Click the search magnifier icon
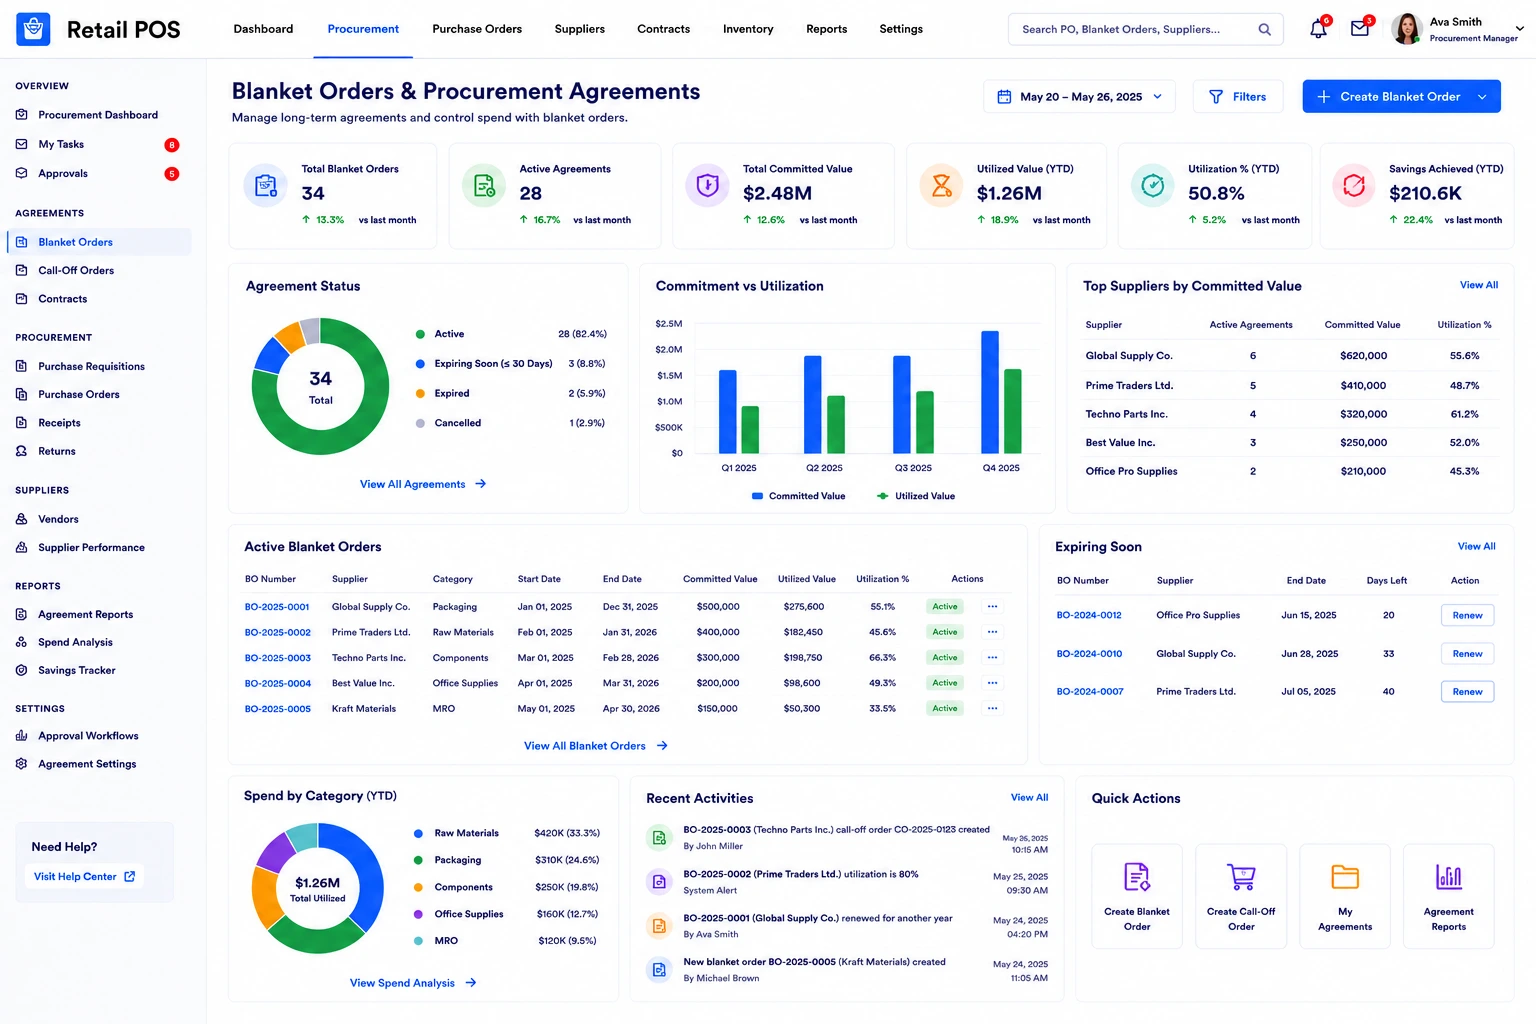The width and height of the screenshot is (1536, 1024). (x=1264, y=29)
